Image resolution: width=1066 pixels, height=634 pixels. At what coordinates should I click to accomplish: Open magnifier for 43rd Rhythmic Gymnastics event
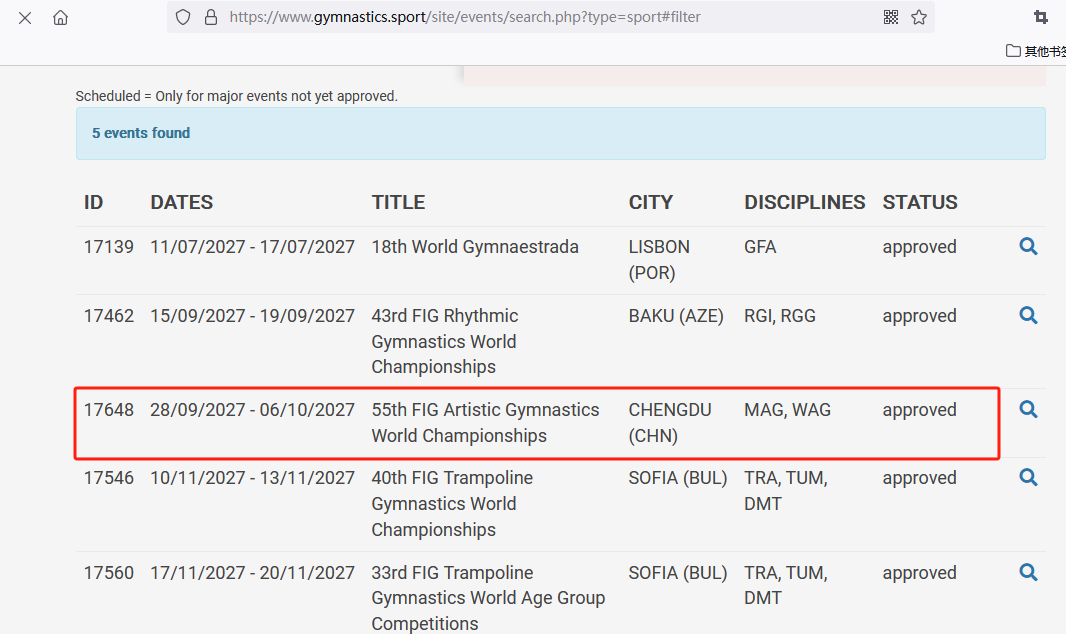[x=1028, y=315]
